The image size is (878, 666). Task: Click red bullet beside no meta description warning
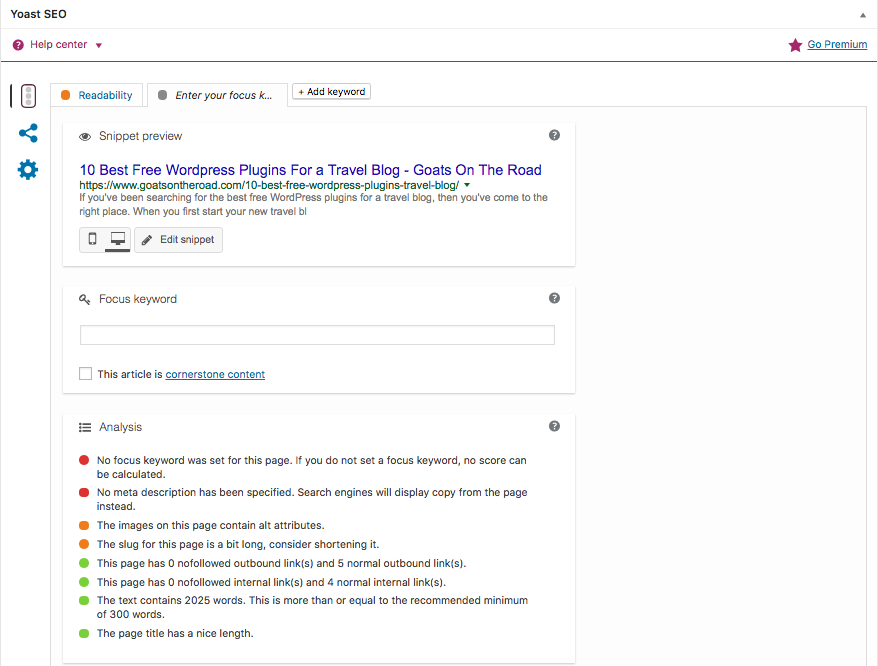pos(84,492)
